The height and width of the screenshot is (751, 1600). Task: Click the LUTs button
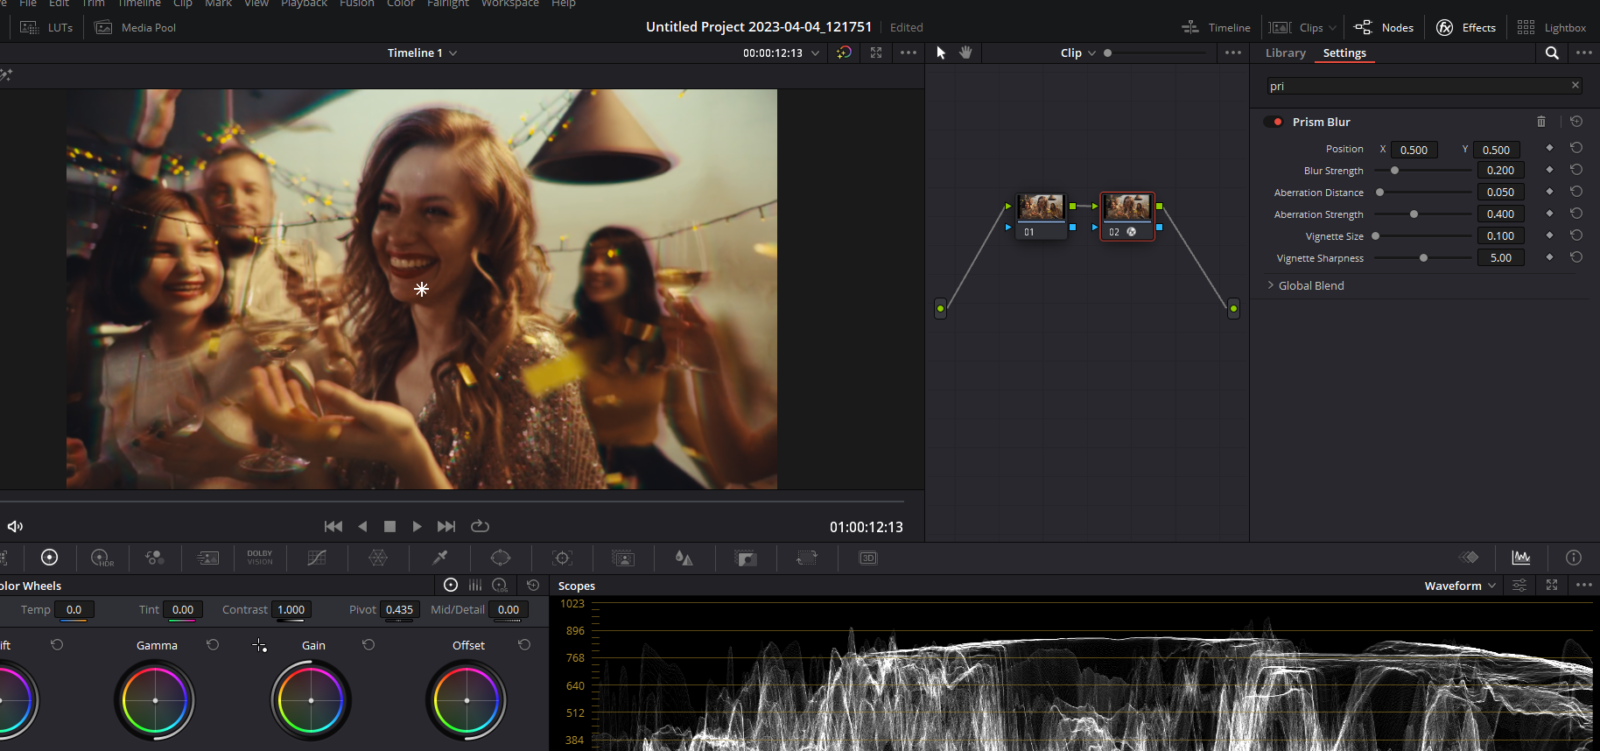point(47,28)
